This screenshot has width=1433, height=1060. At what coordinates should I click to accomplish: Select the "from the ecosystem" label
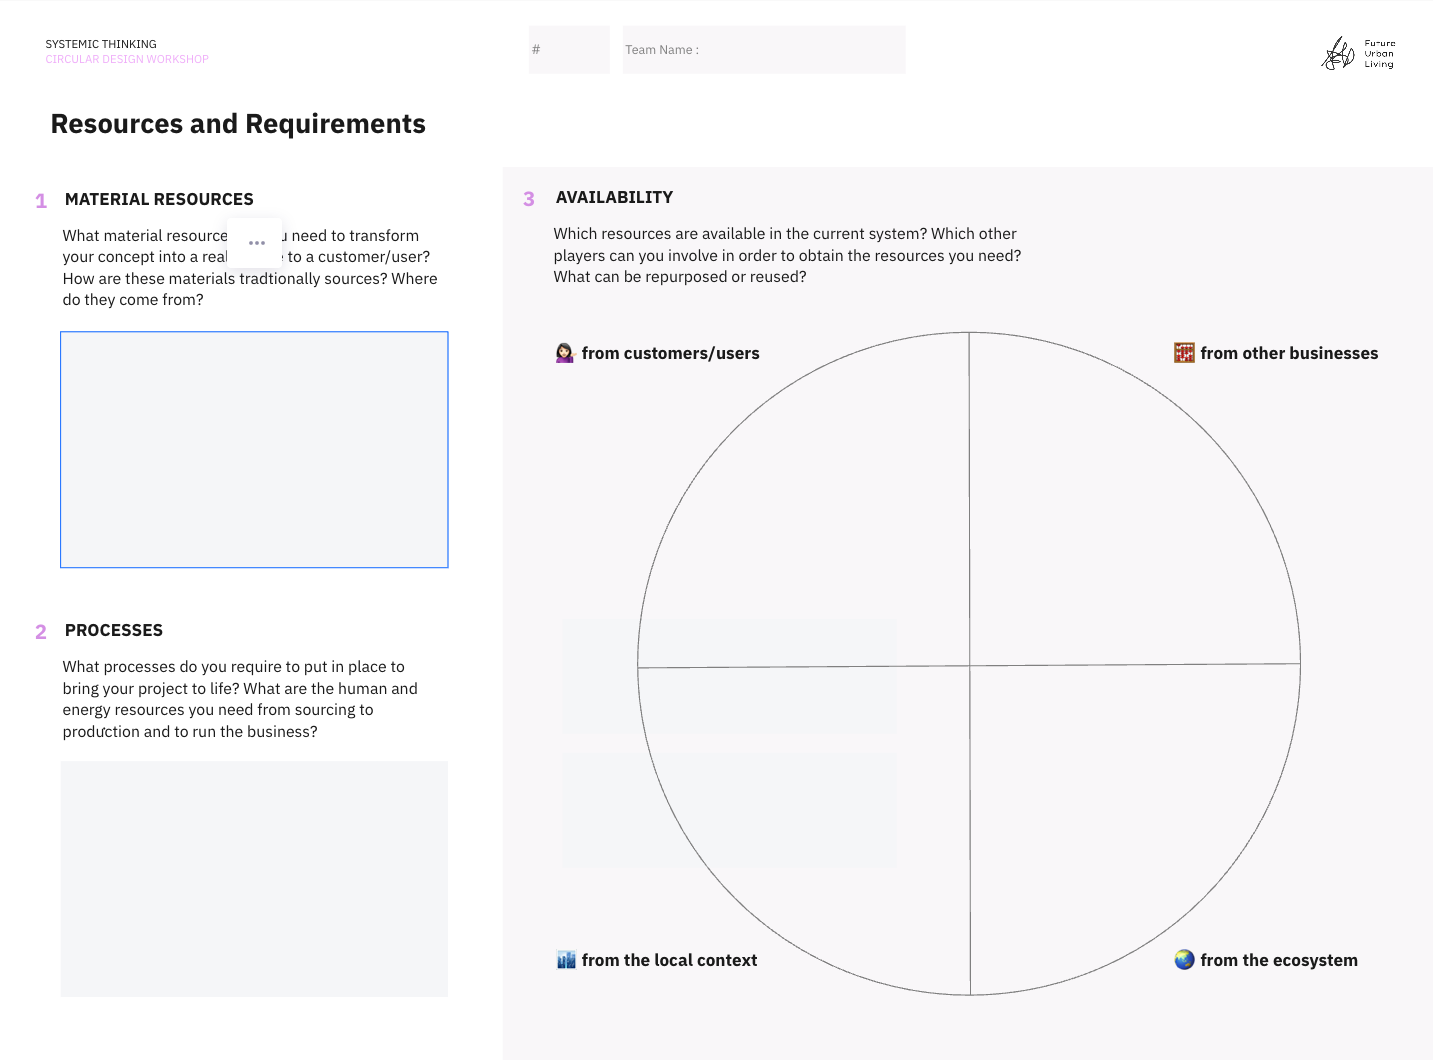[1279, 960]
